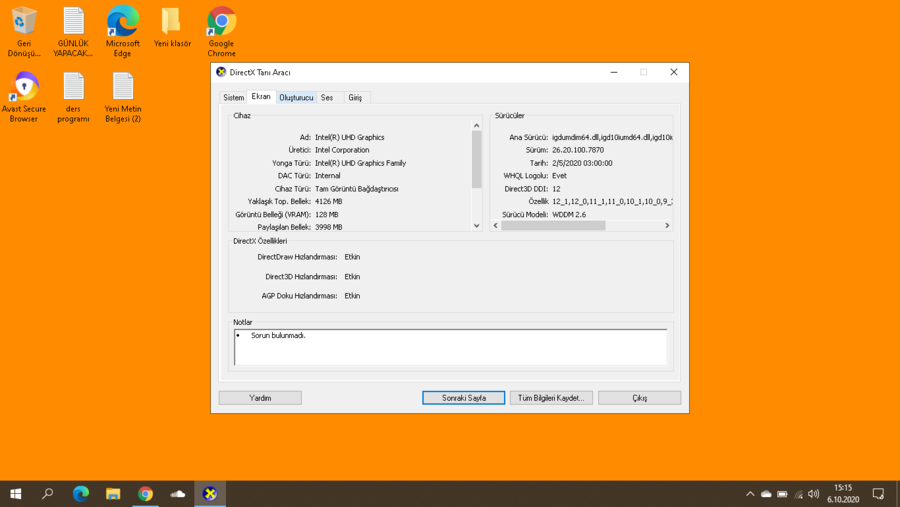Open the Windows Start menu
The width and height of the screenshot is (900, 507).
pyautogui.click(x=15, y=494)
